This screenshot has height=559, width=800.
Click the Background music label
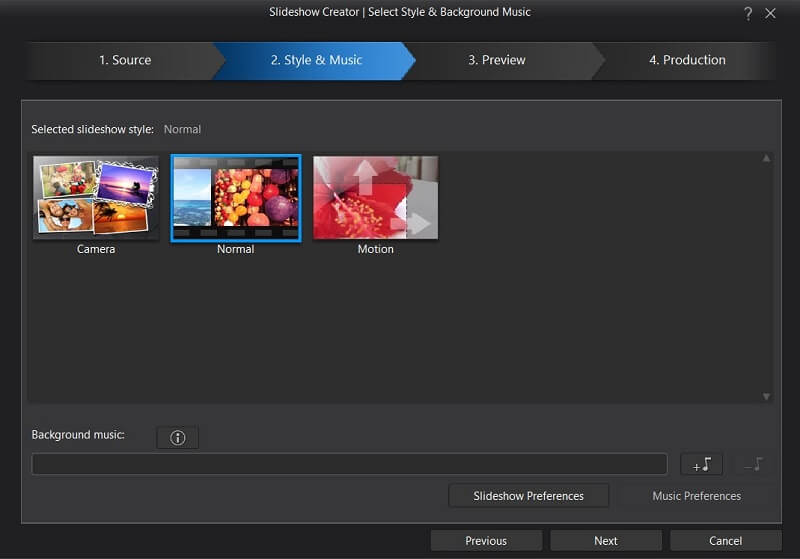pos(78,435)
